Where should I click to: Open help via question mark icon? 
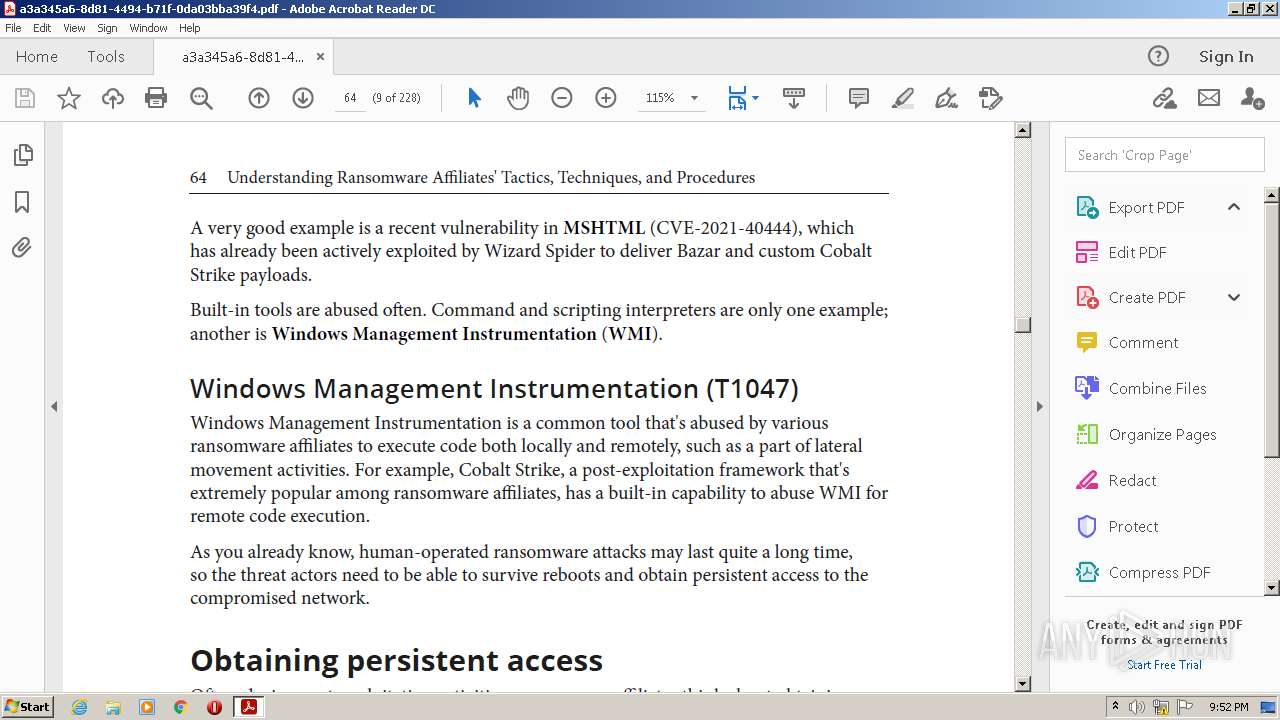point(1158,56)
